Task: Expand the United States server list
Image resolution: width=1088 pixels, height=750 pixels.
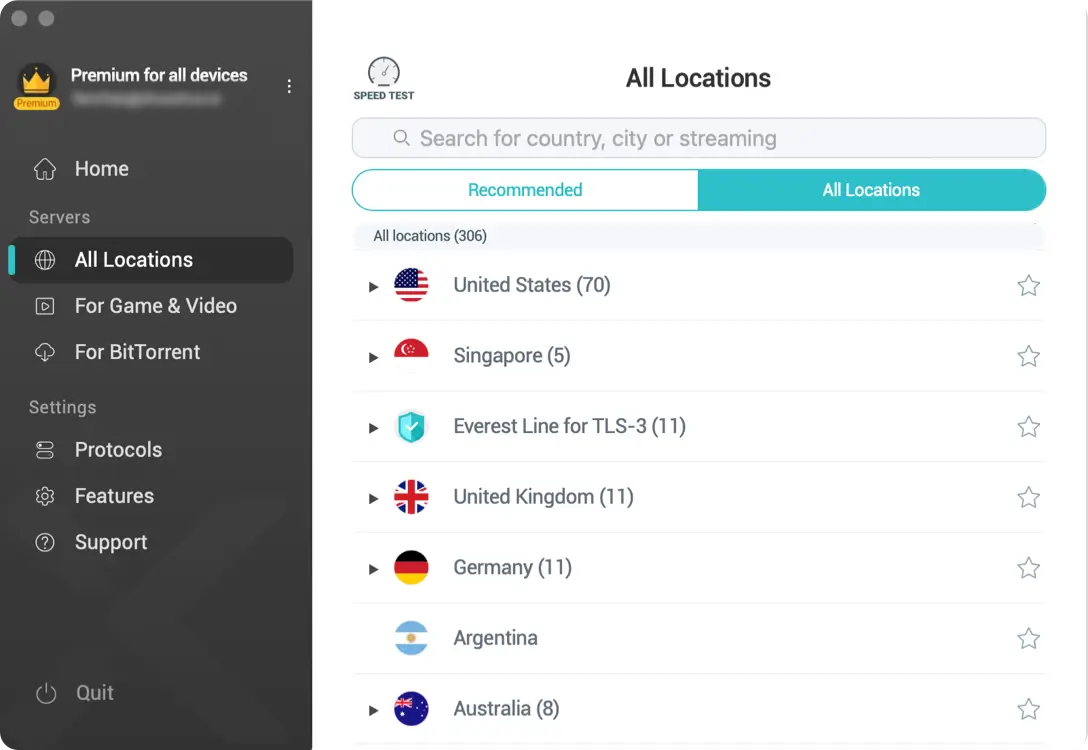Action: (373, 285)
